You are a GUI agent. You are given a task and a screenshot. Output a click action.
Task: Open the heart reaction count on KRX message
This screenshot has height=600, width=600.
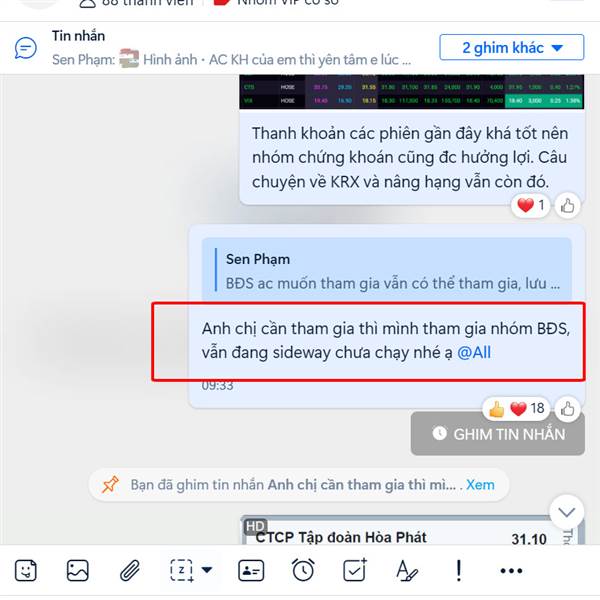click(x=531, y=205)
